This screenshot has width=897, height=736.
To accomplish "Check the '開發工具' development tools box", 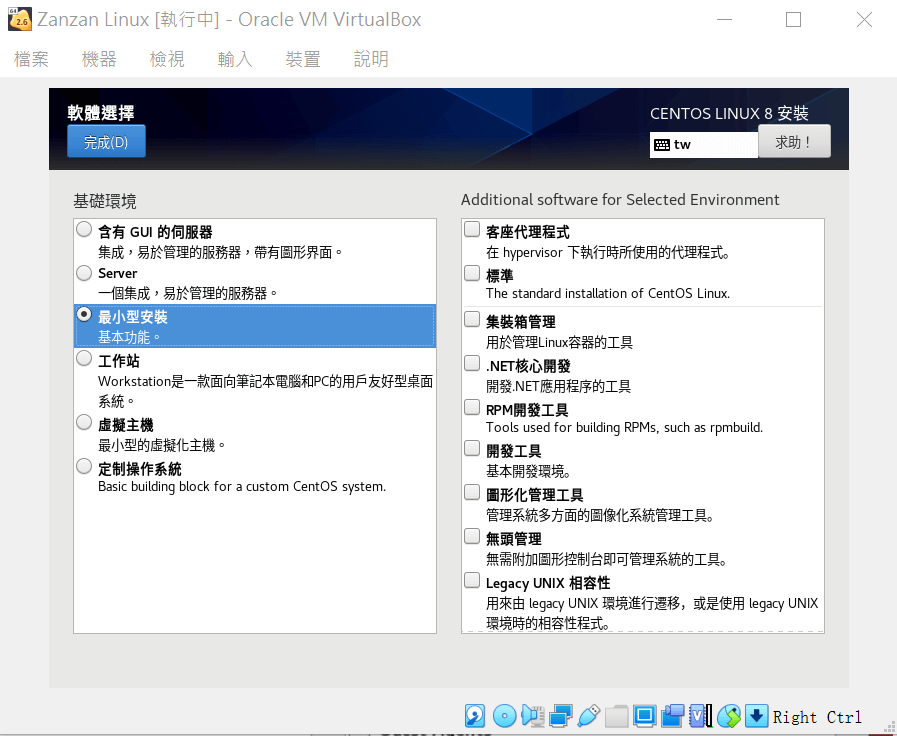I will coord(472,448).
